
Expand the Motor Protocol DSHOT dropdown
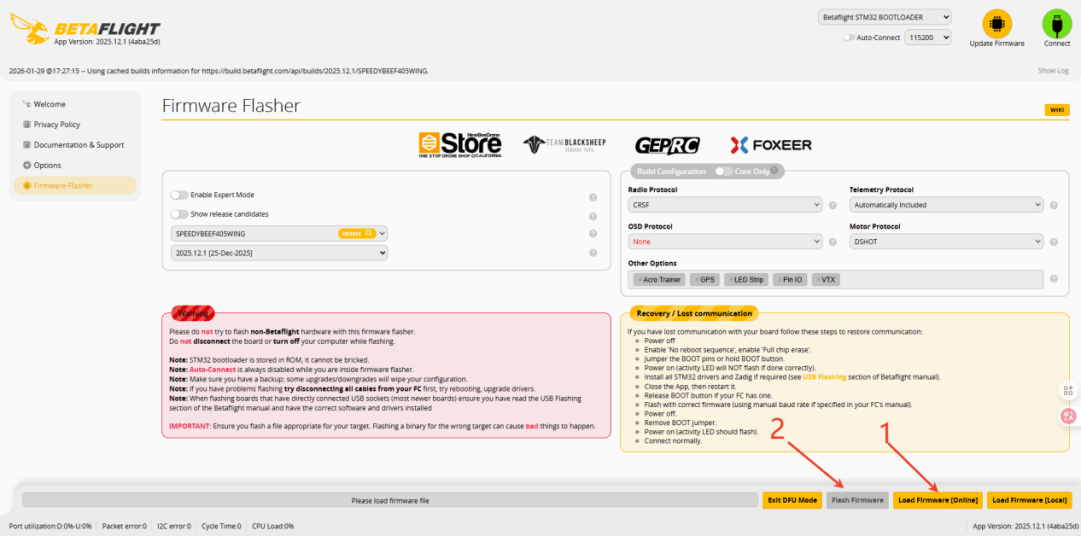[x=946, y=242]
